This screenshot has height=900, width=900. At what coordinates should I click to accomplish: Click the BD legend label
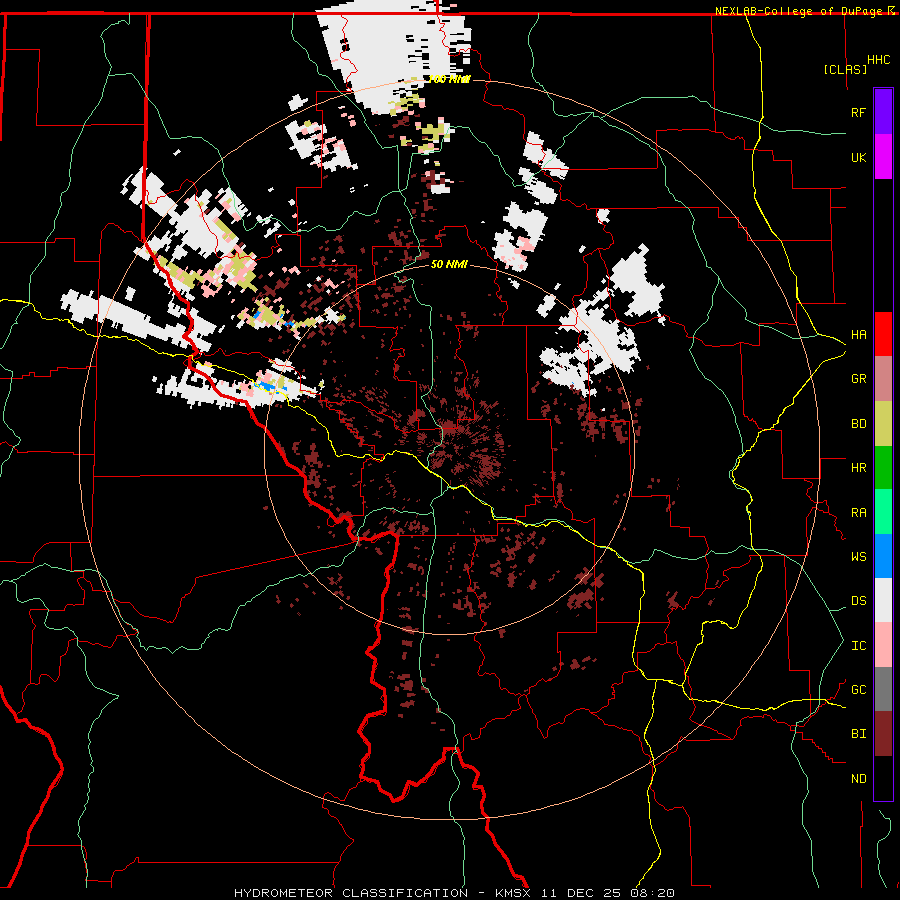[x=858, y=424]
